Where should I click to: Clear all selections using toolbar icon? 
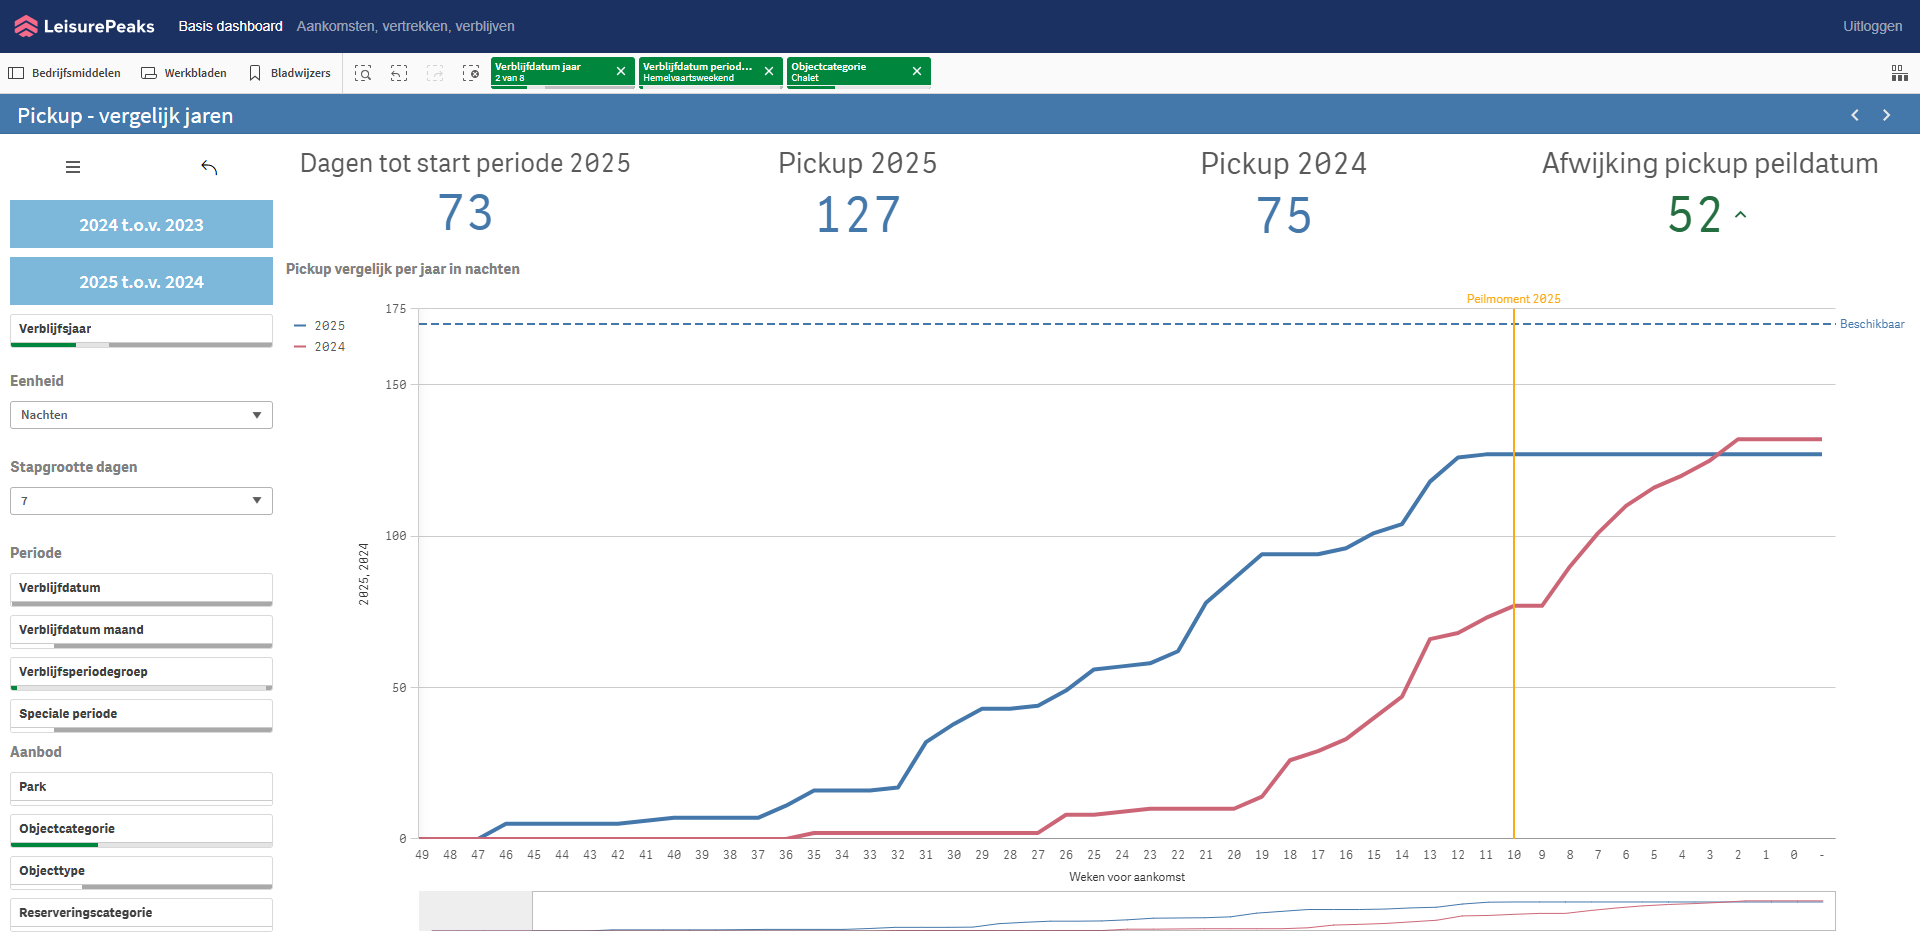coord(471,73)
